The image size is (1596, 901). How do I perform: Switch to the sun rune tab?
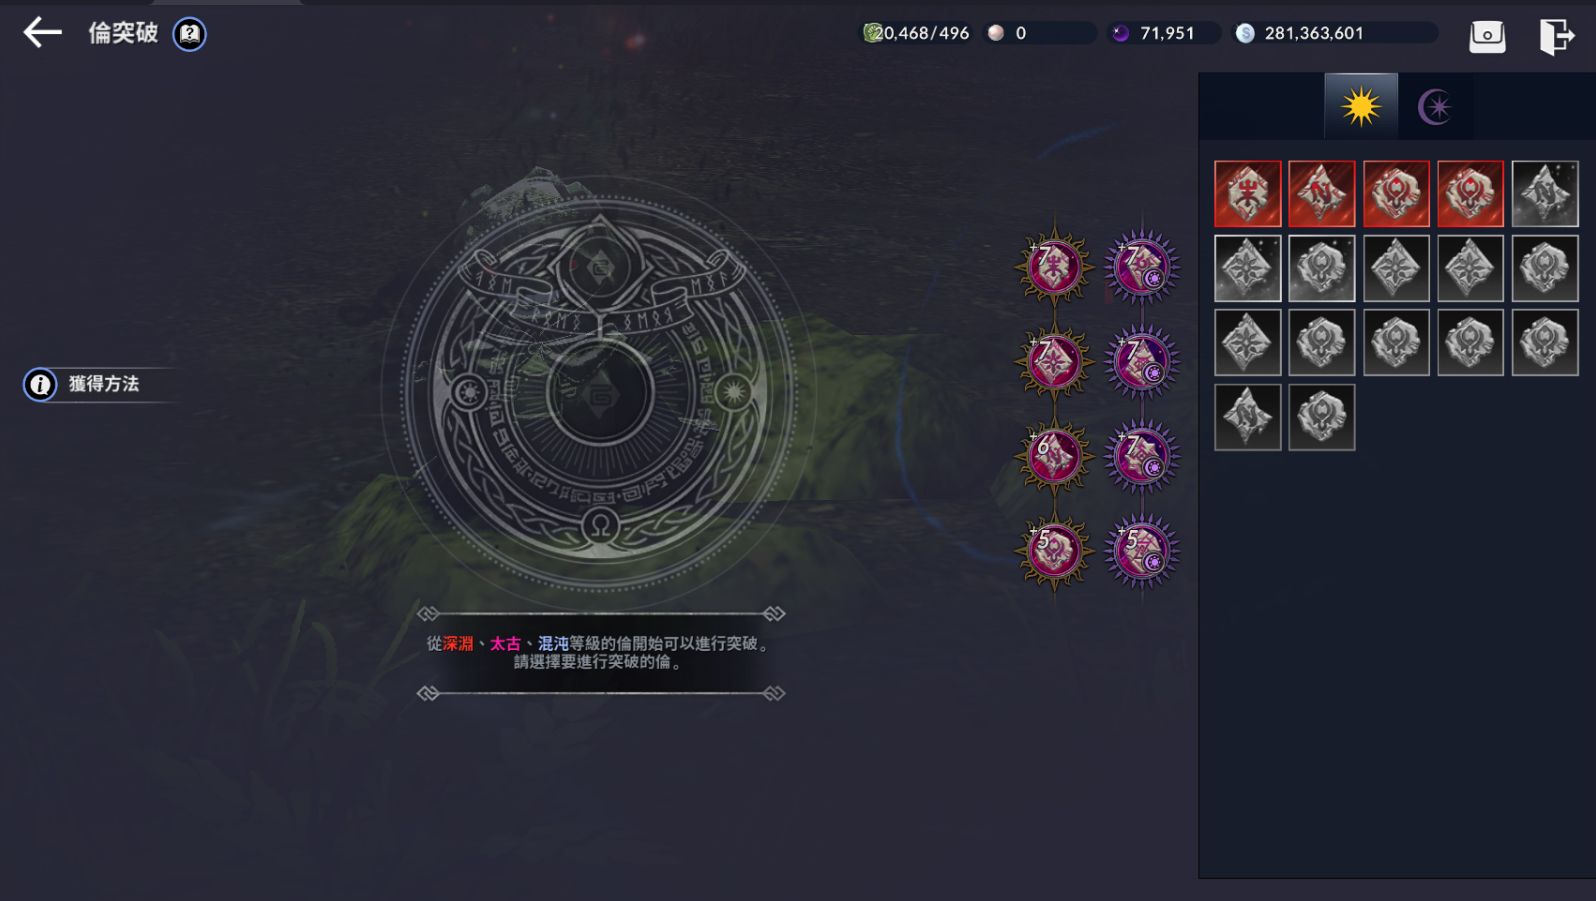coord(1361,106)
